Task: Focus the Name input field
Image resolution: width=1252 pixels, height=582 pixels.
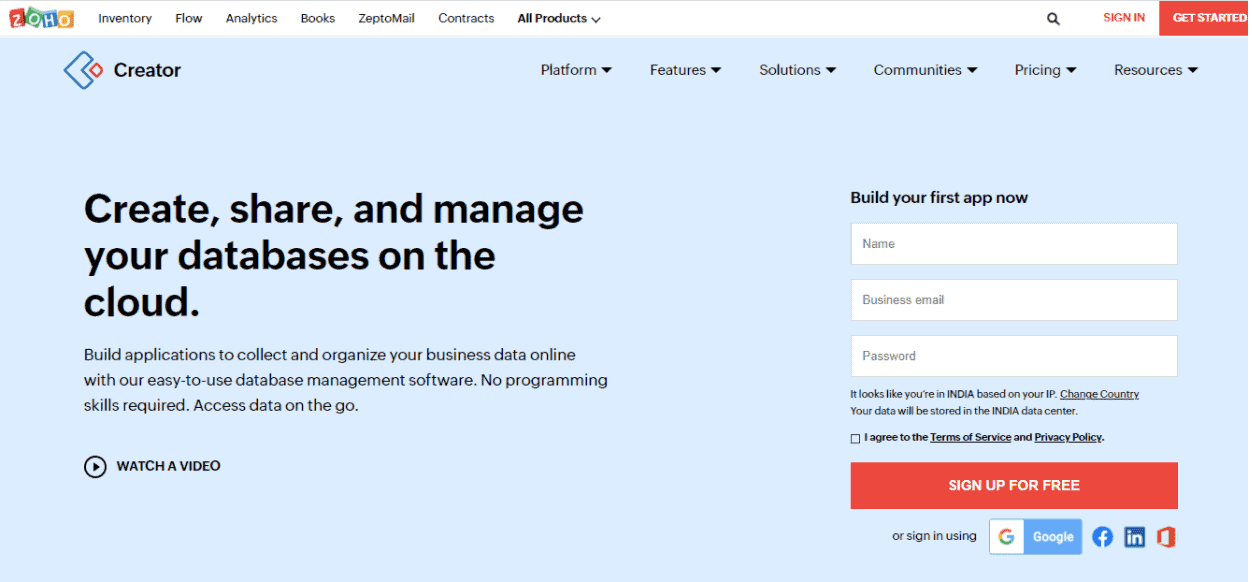Action: pyautogui.click(x=1014, y=244)
